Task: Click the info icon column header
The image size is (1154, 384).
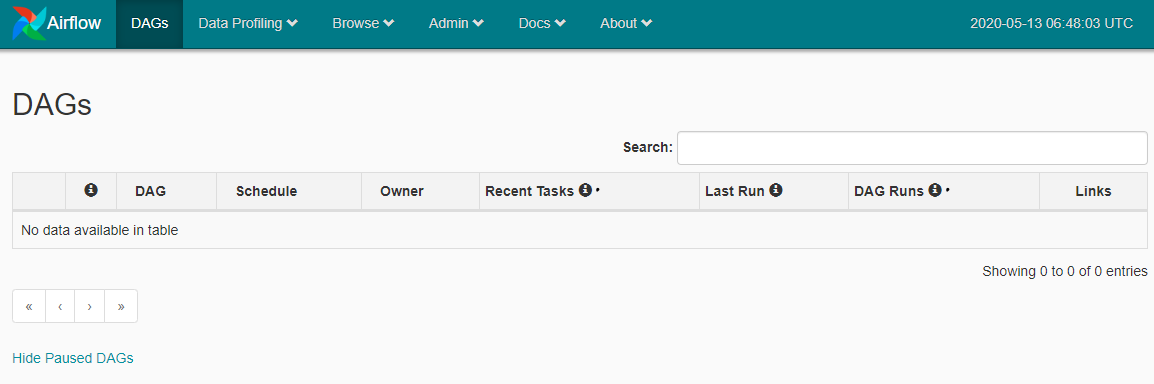Action: coord(91,191)
